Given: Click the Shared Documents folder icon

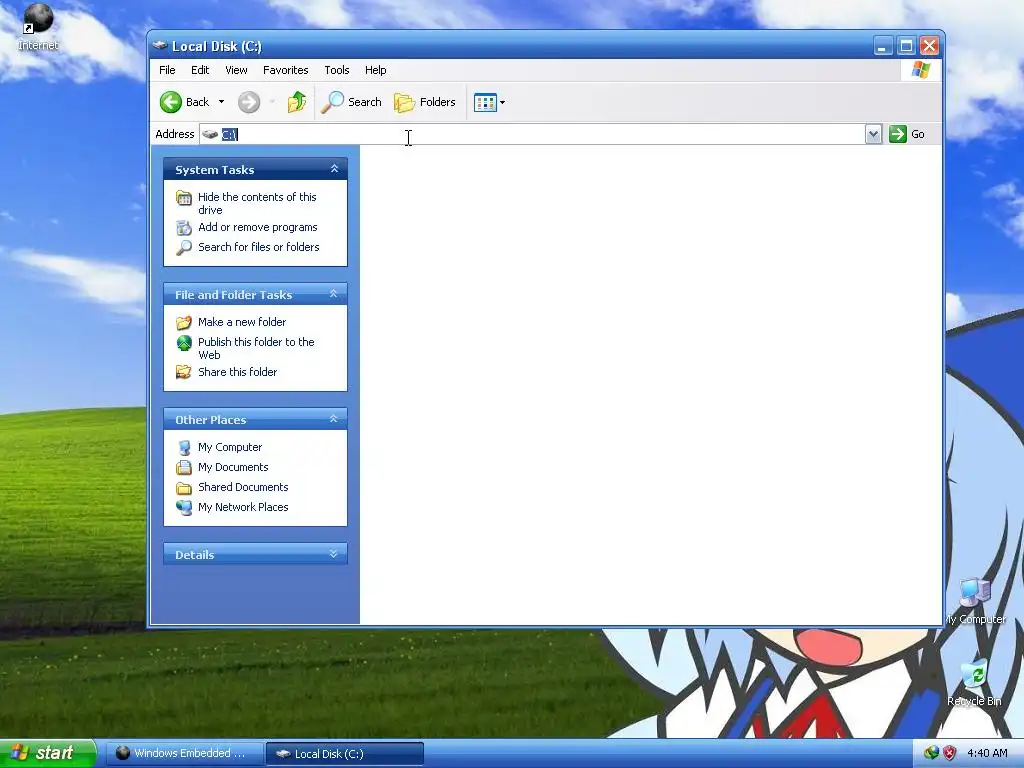Looking at the screenshot, I should coord(184,488).
